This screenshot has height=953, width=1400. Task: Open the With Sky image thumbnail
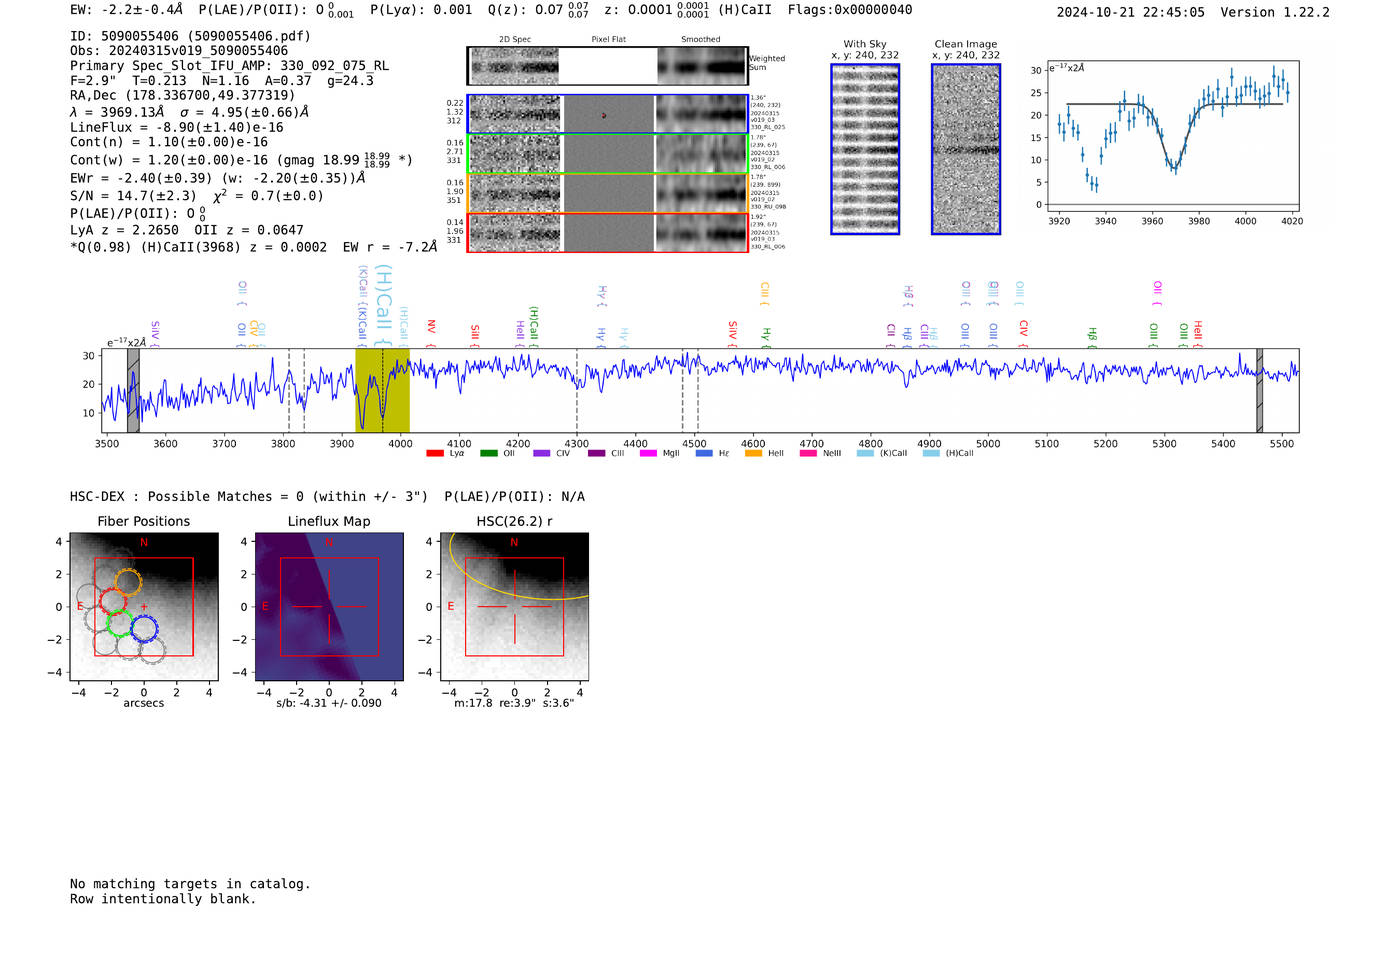865,149
